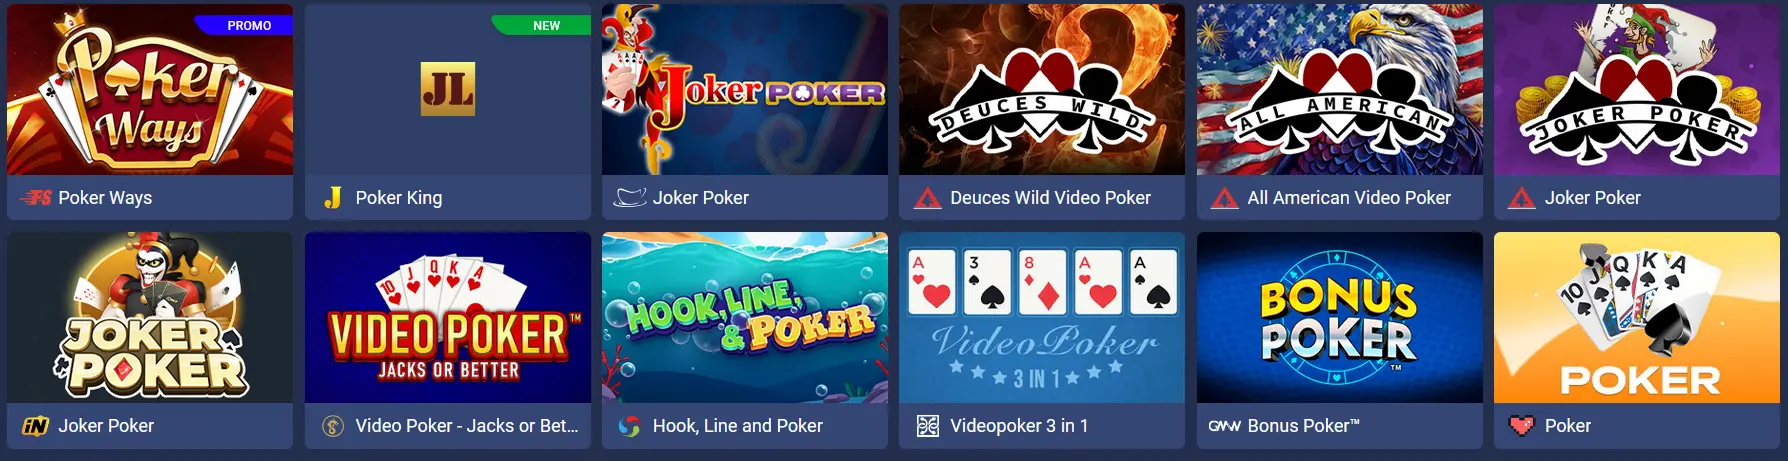1788x461 pixels.
Task: Click the heart icon beside Poker
Action: pos(1521,426)
